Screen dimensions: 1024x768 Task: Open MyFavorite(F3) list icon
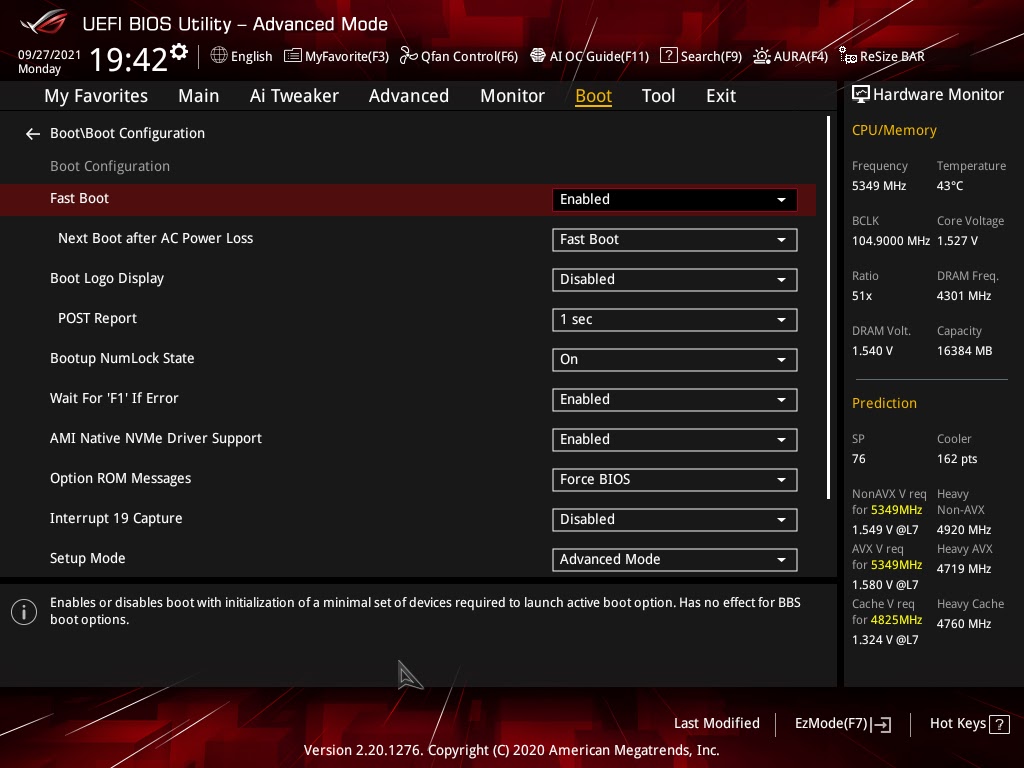[x=293, y=56]
